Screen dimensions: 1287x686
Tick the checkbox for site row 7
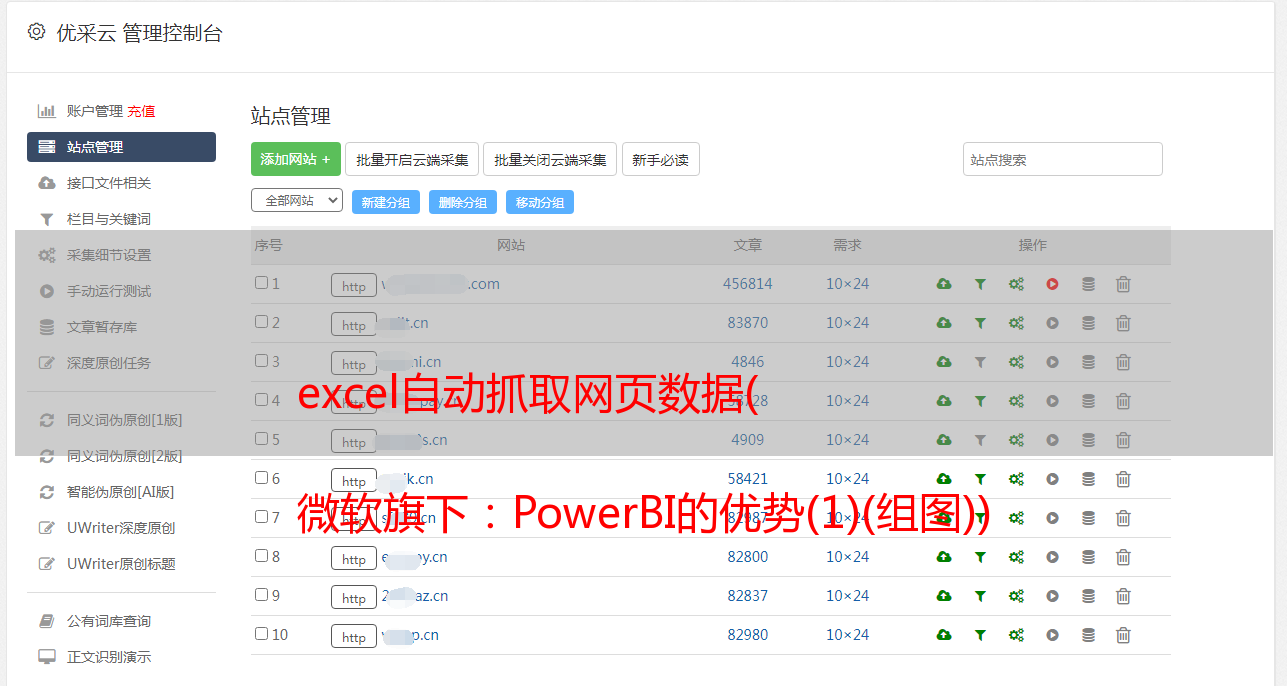click(261, 517)
